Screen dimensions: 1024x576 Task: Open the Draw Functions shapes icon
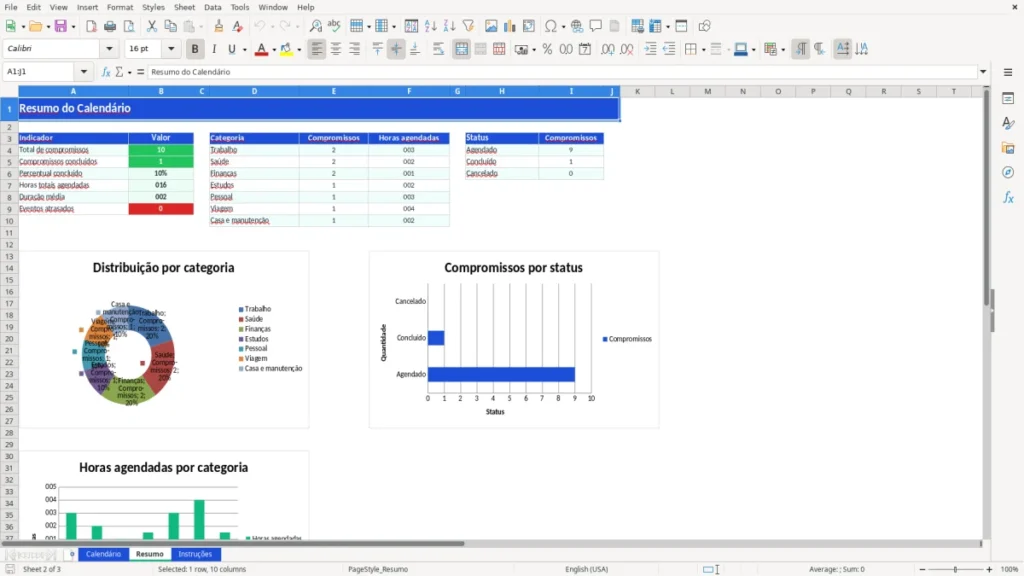click(x=704, y=26)
